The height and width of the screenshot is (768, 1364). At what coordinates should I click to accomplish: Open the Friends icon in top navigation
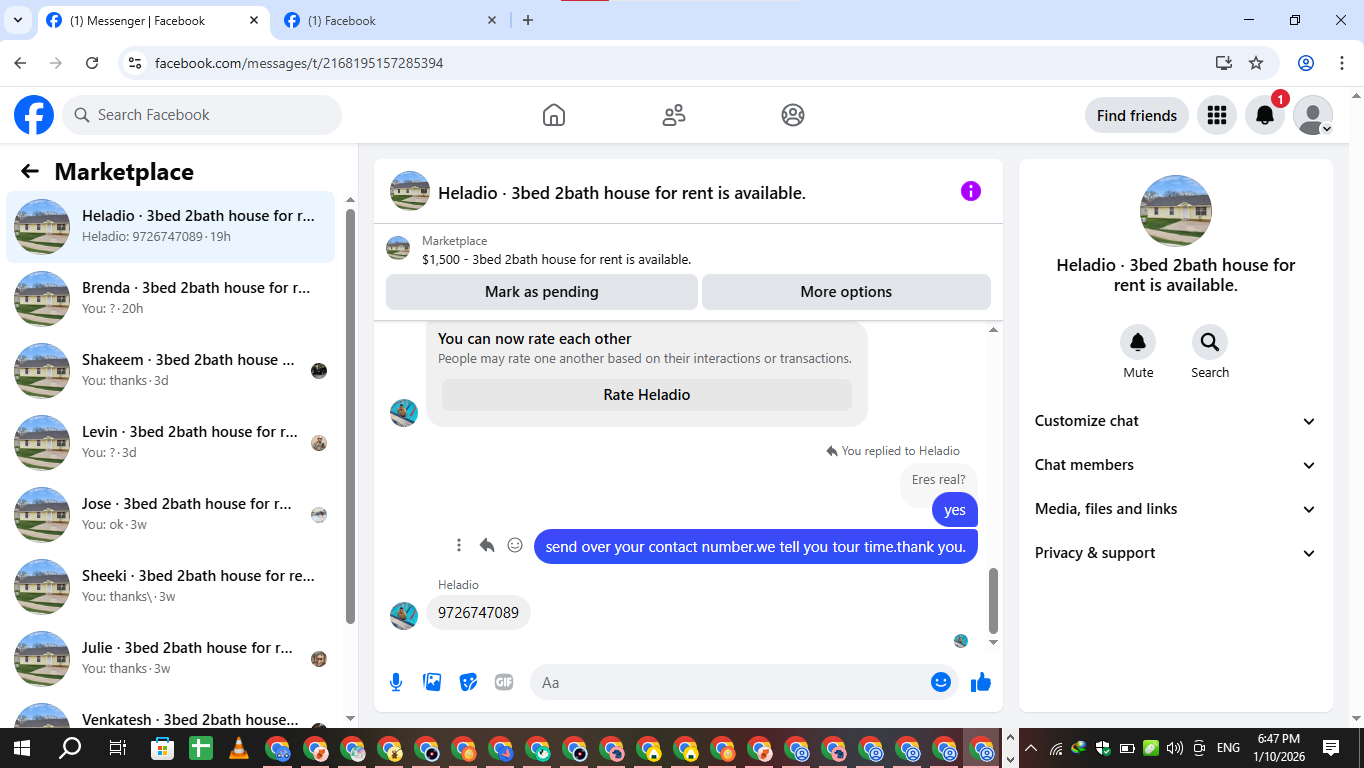click(x=674, y=115)
